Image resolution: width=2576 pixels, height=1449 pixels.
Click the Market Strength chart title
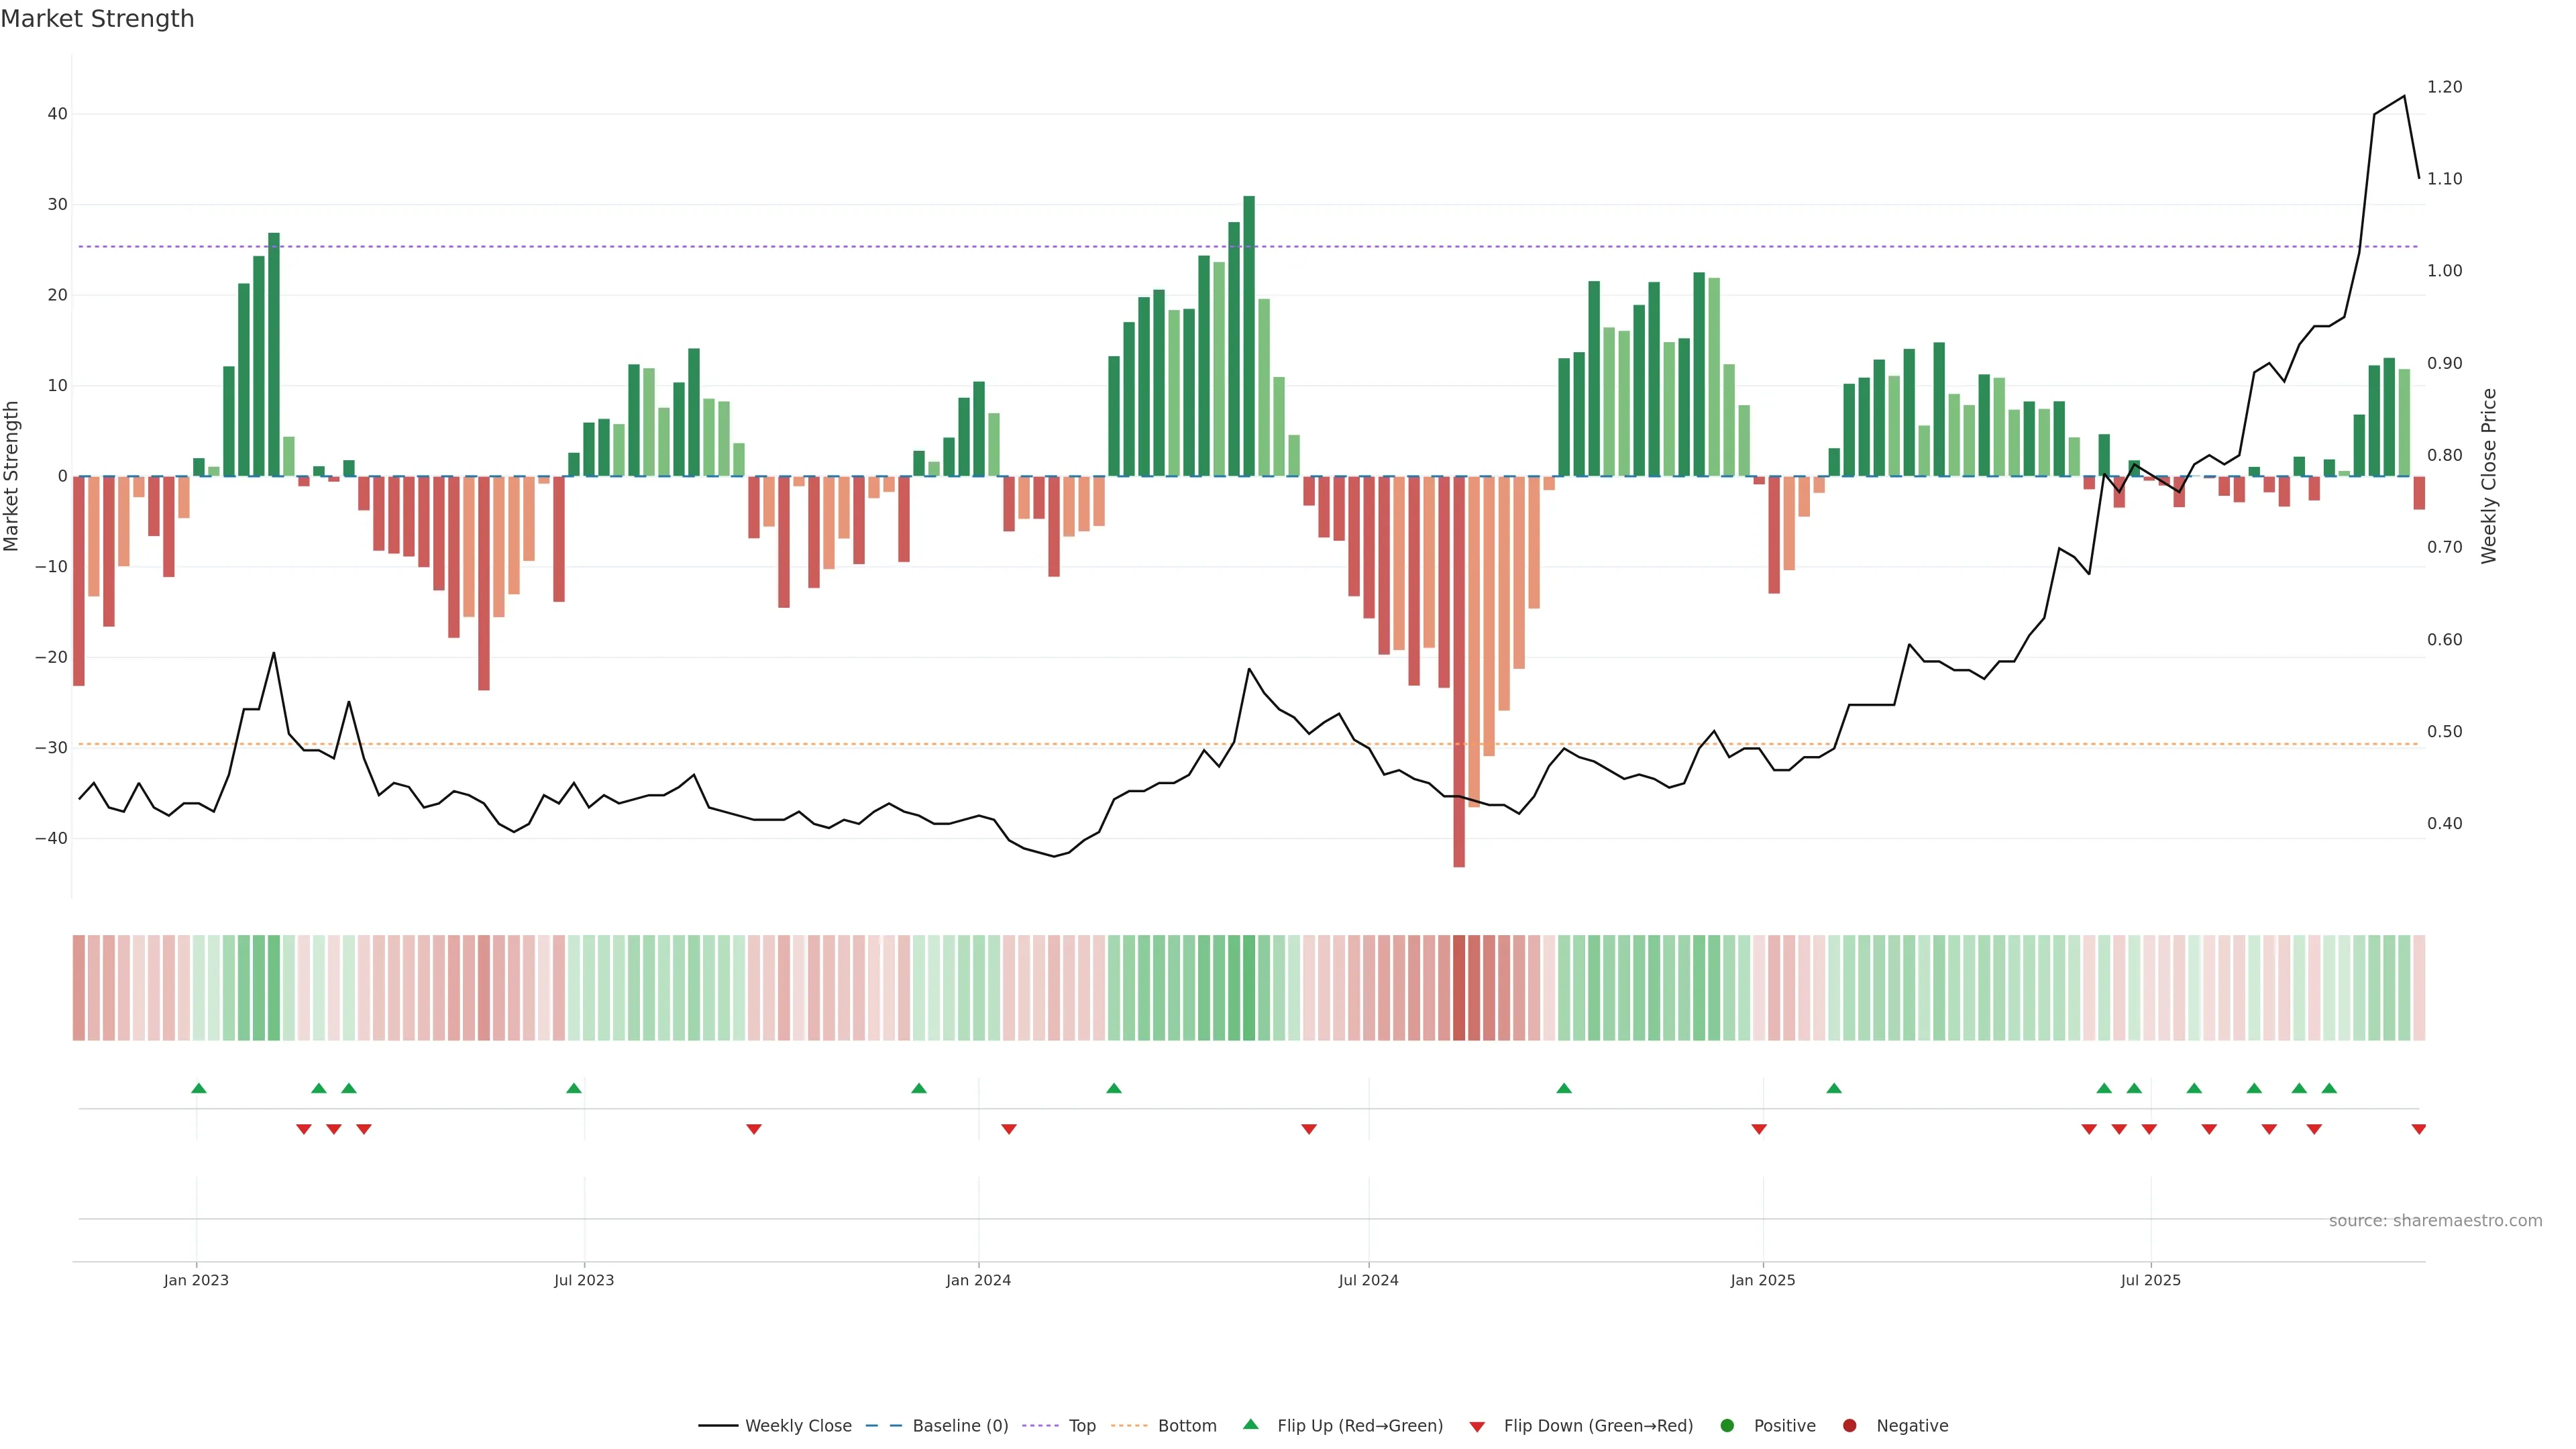(97, 19)
